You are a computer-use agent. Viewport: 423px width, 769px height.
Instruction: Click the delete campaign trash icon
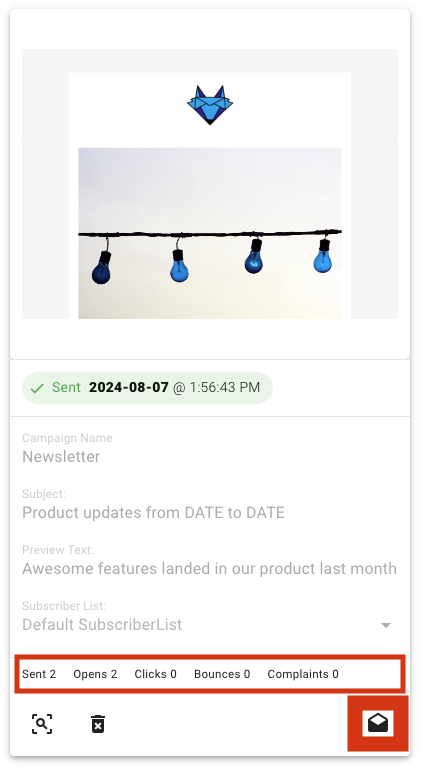(98, 724)
